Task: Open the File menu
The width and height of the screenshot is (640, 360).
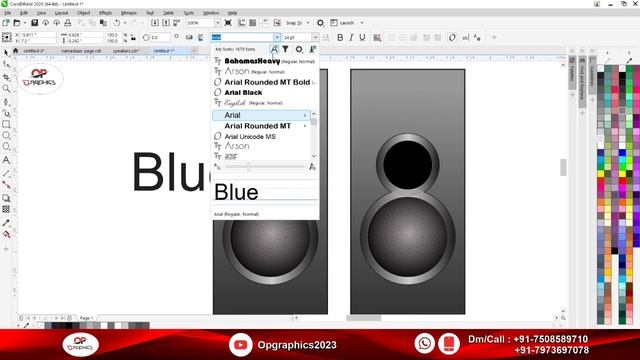Action: coord(7,13)
